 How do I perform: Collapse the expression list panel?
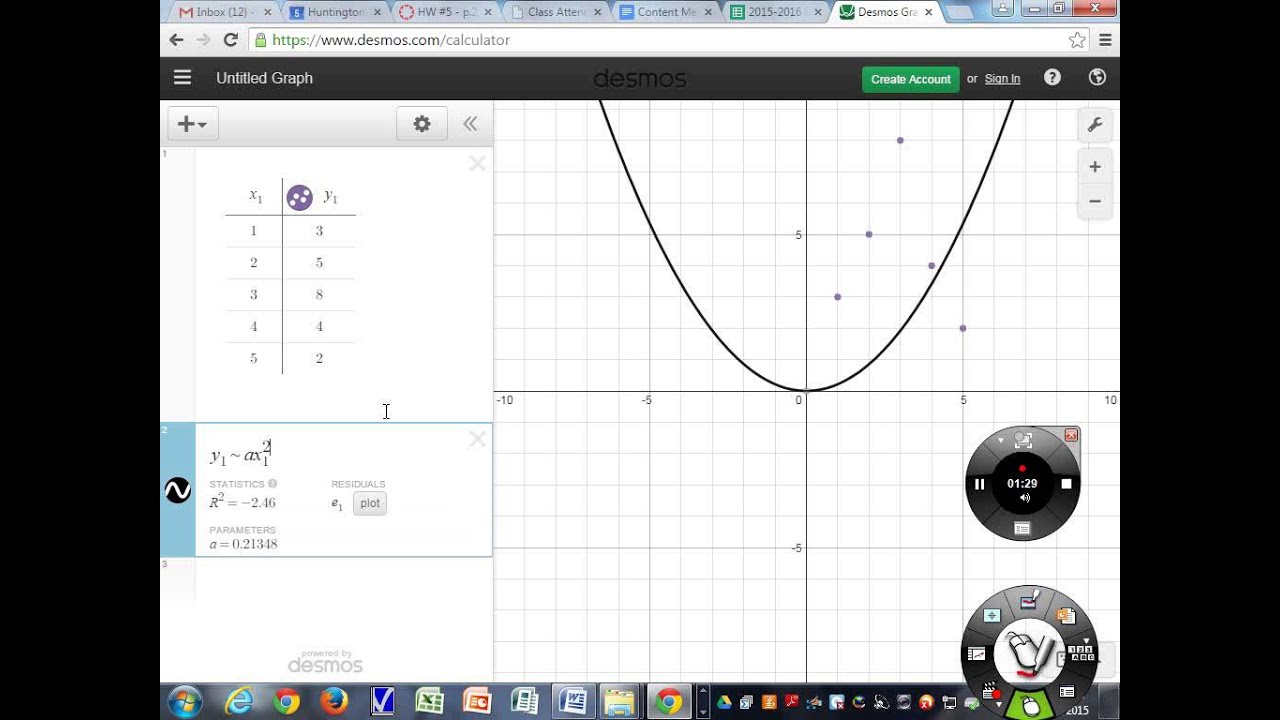(470, 124)
